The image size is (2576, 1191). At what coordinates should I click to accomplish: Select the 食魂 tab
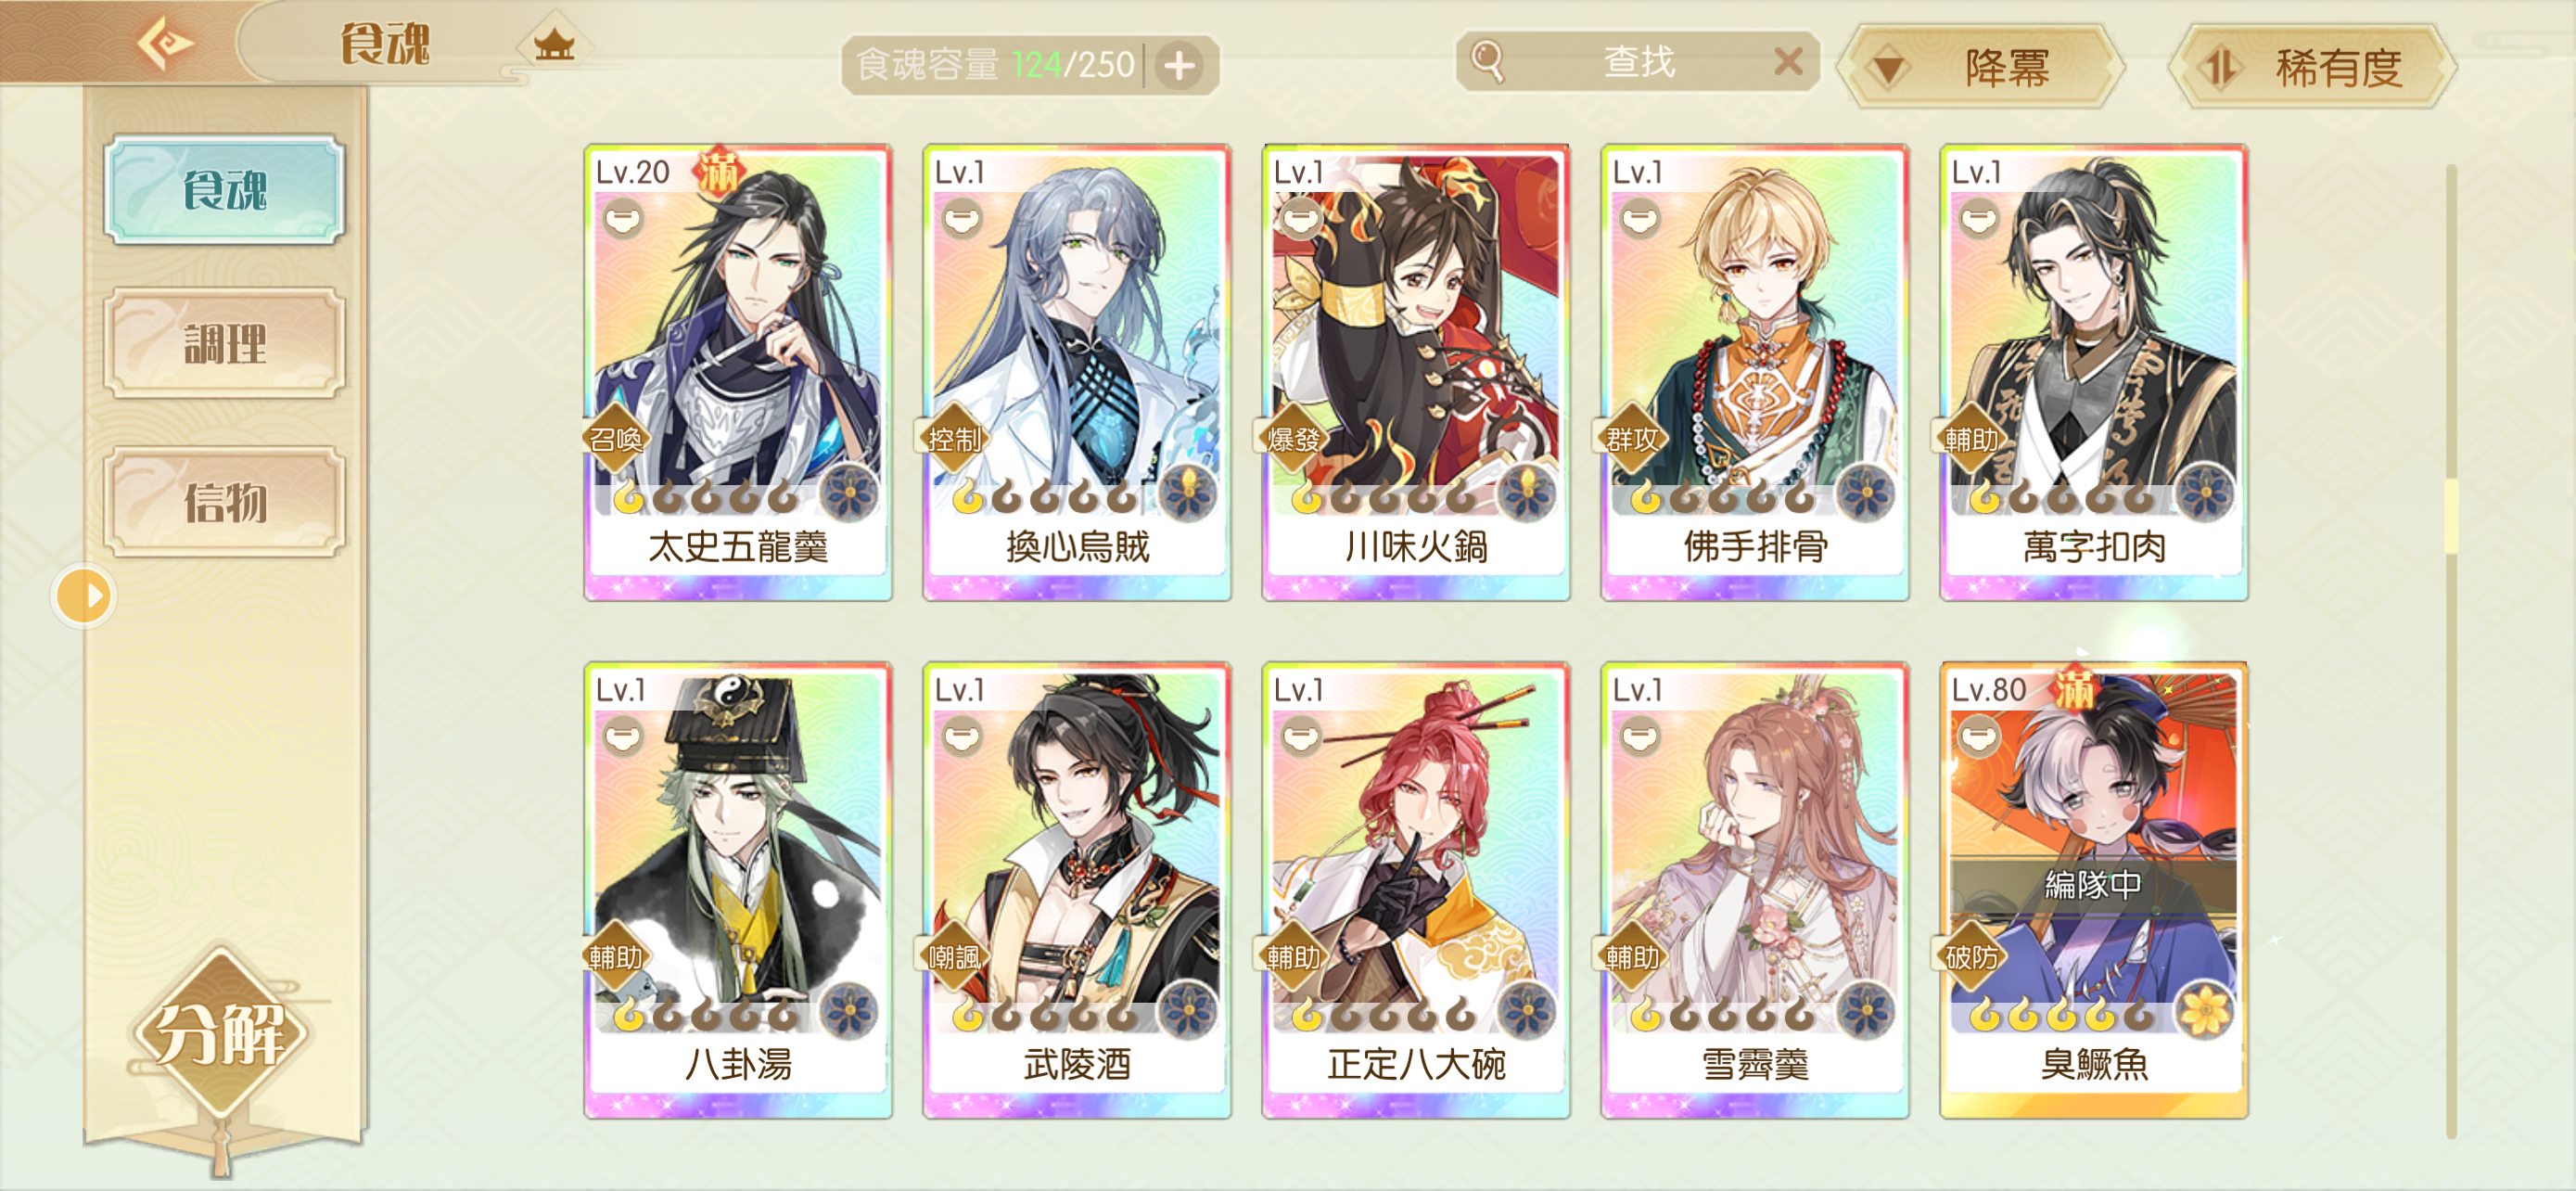click(225, 190)
